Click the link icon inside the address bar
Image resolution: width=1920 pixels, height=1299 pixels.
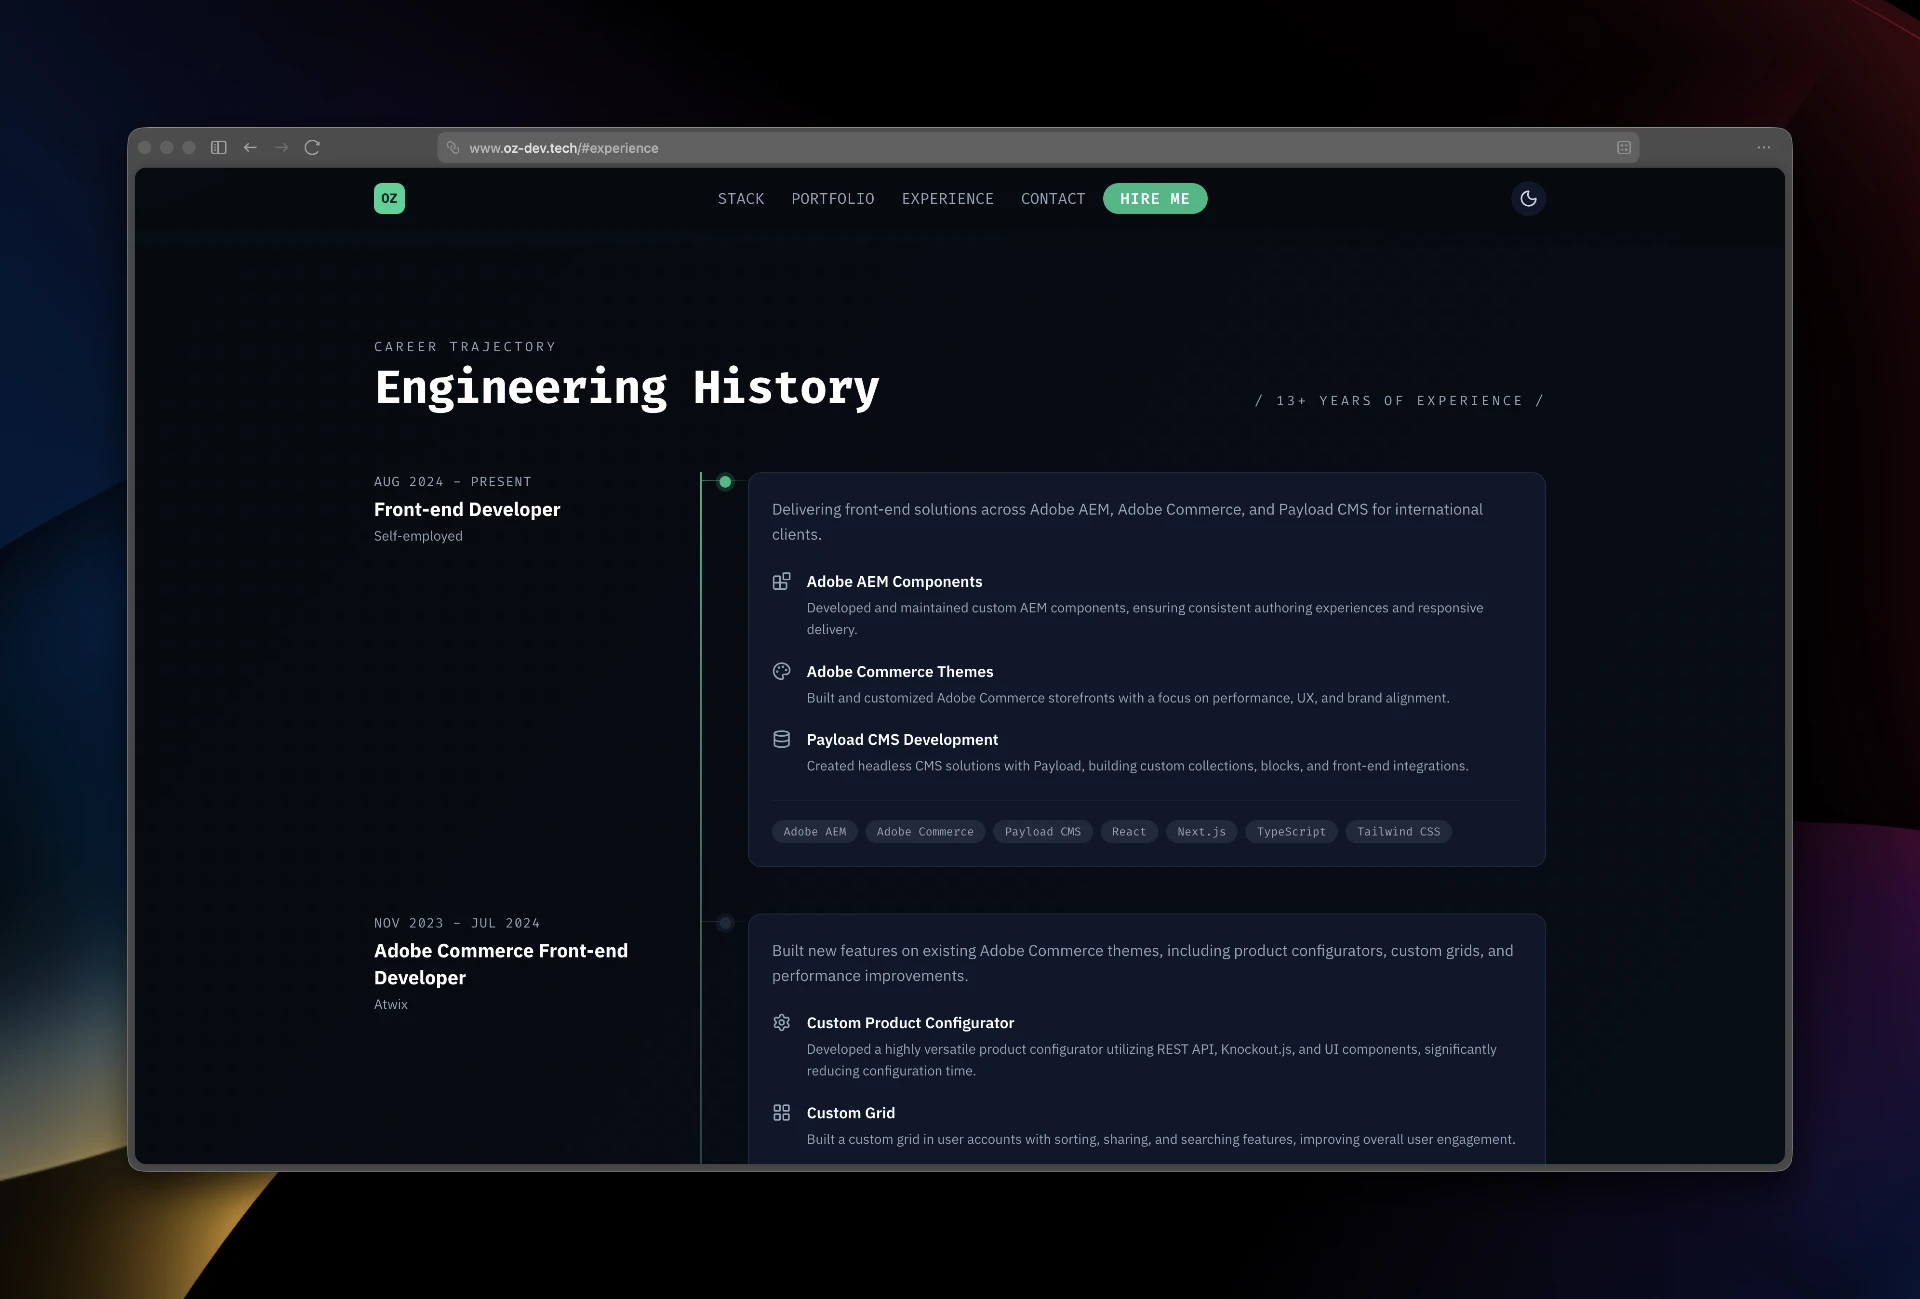click(453, 147)
